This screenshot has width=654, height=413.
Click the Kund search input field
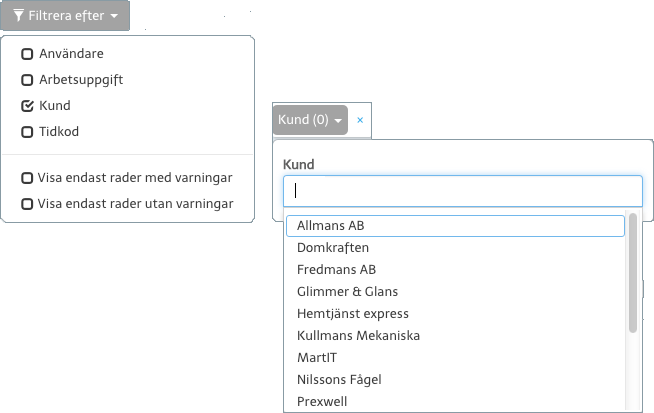pos(462,191)
